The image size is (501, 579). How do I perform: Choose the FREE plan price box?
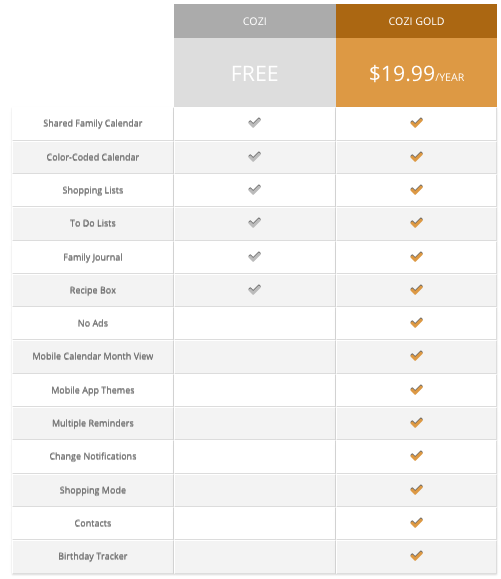[x=255, y=72]
